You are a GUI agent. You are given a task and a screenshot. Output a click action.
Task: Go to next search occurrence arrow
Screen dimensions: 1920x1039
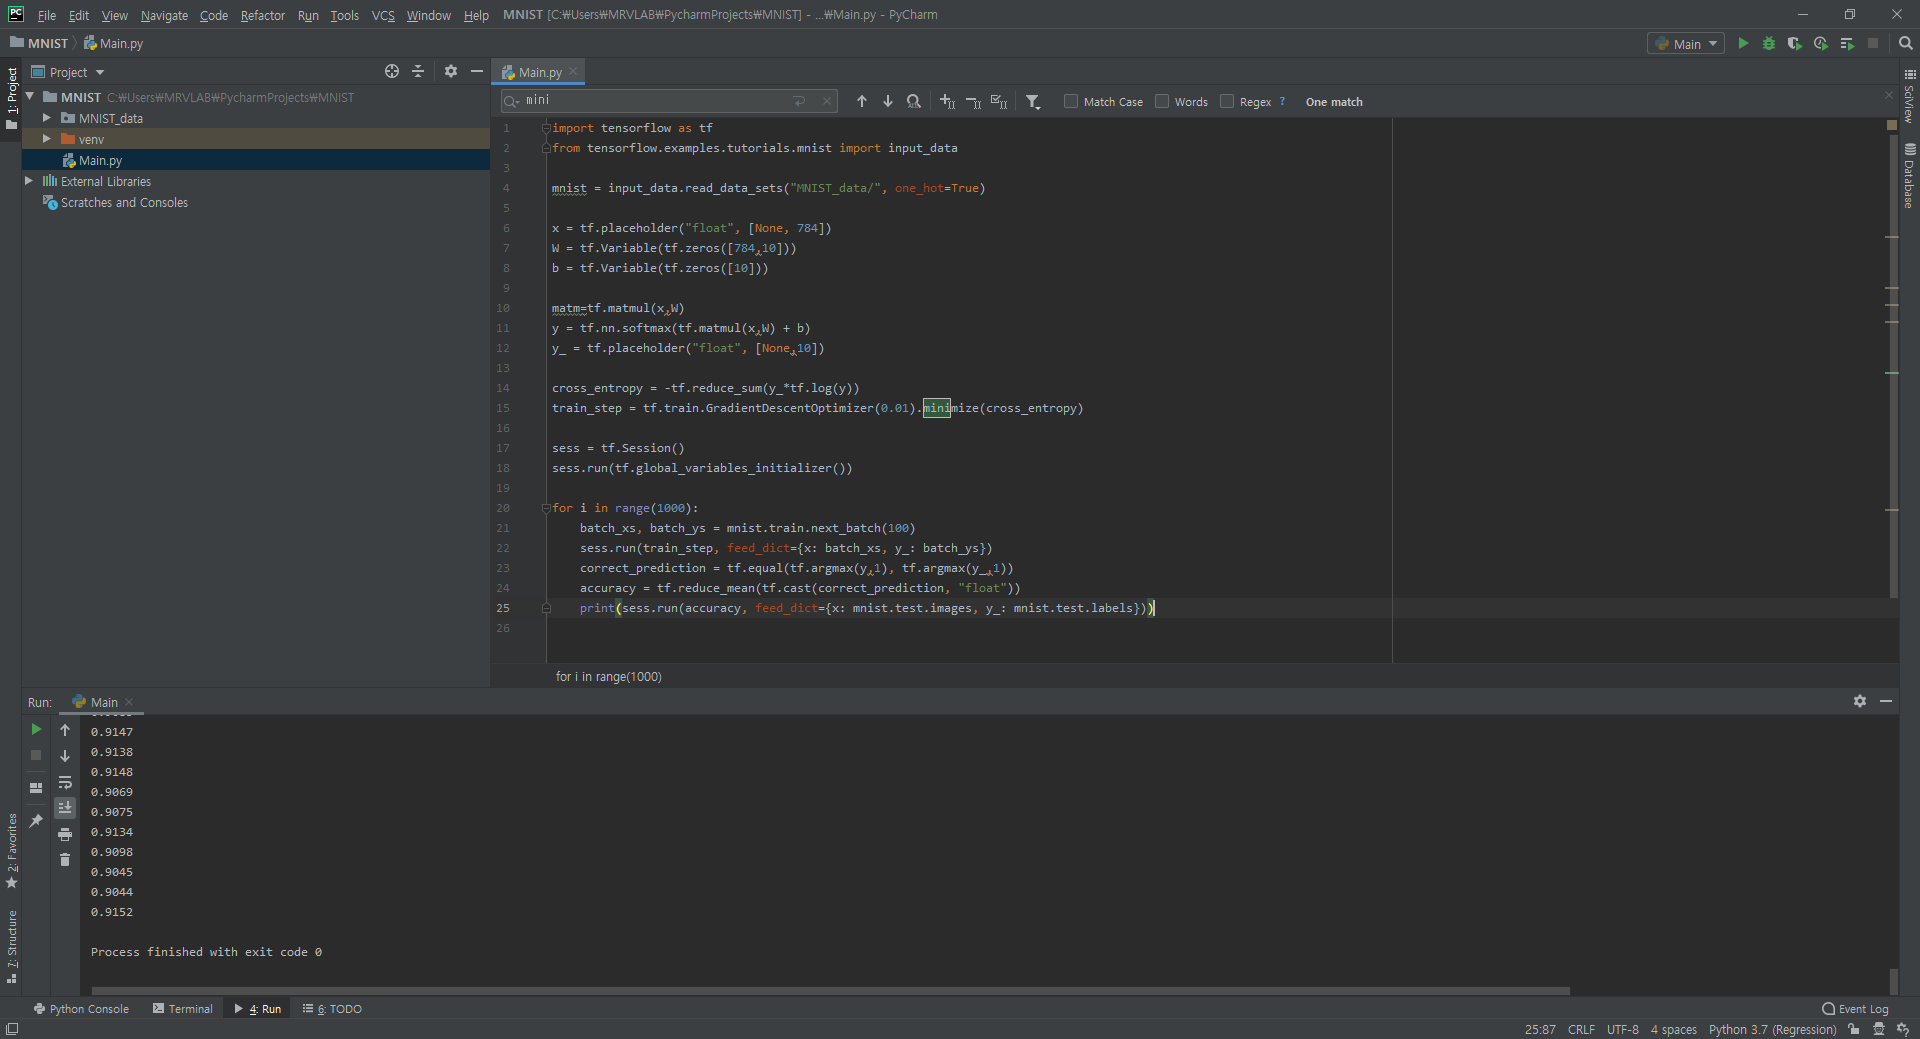click(x=888, y=102)
